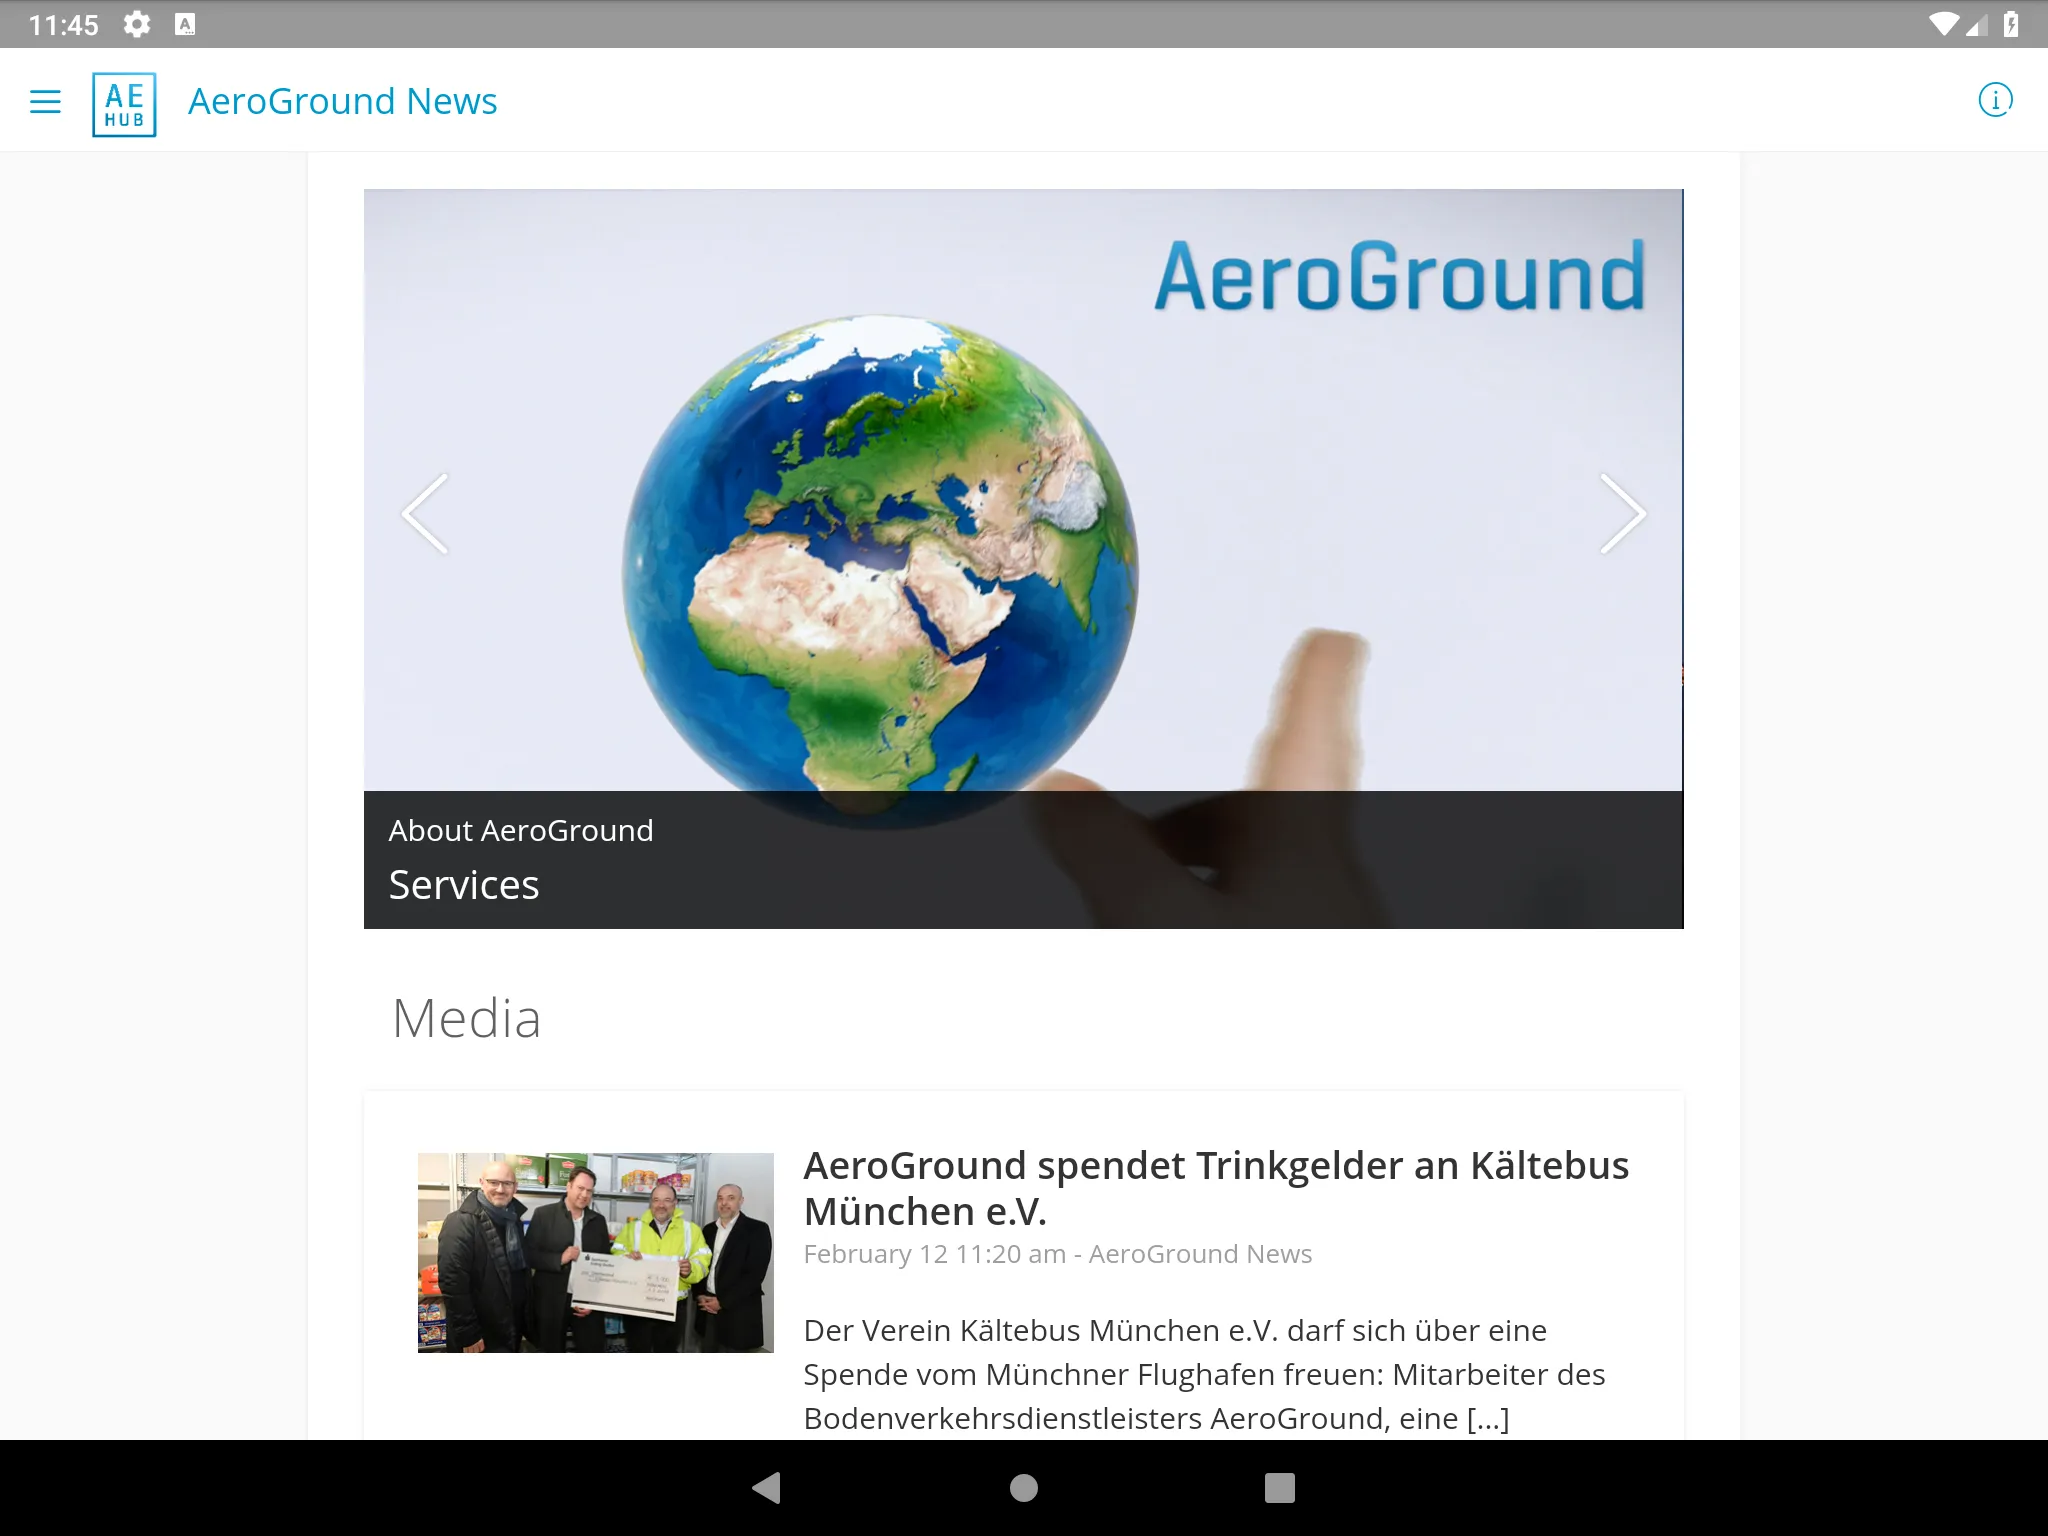Screen dimensions: 2048x1536
Task: Open the article excerpt ending in […]
Action: 1204,1374
